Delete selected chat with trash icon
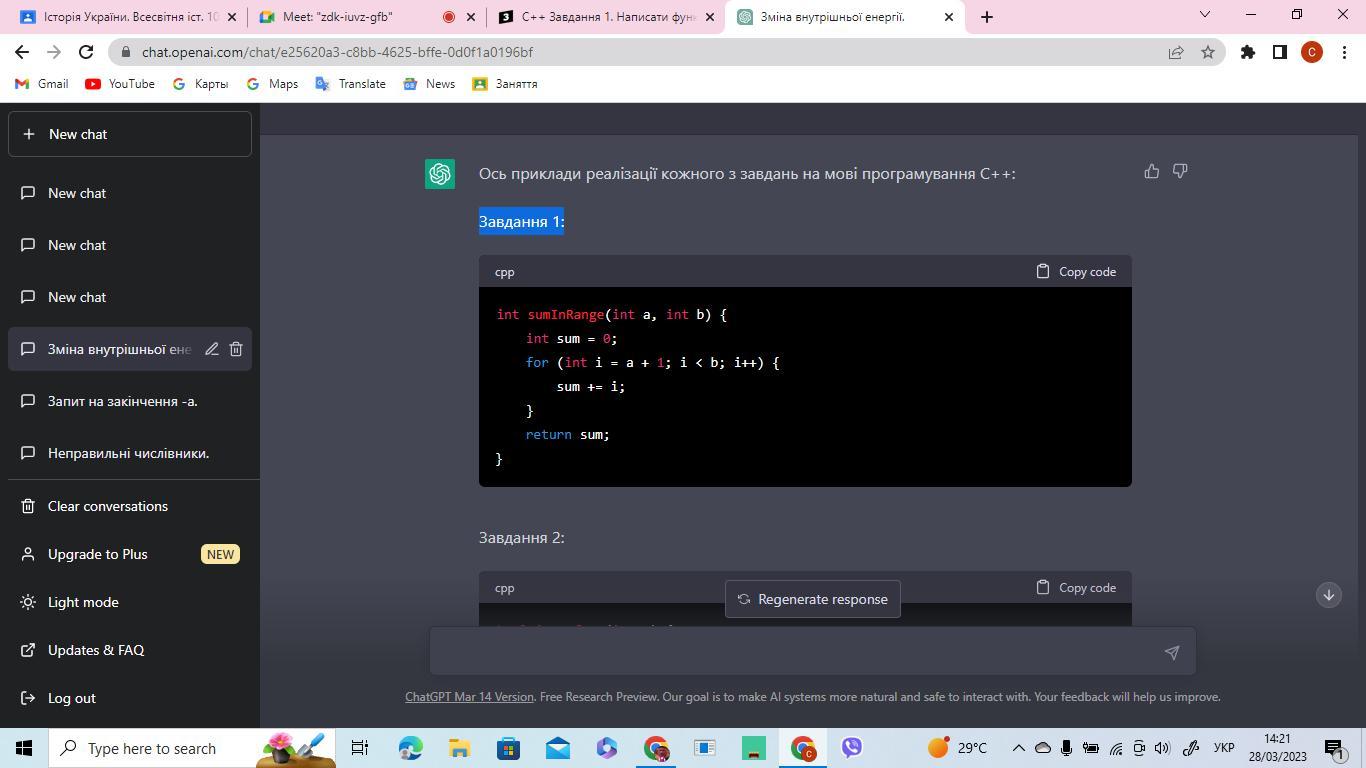1366x768 pixels. pos(236,349)
